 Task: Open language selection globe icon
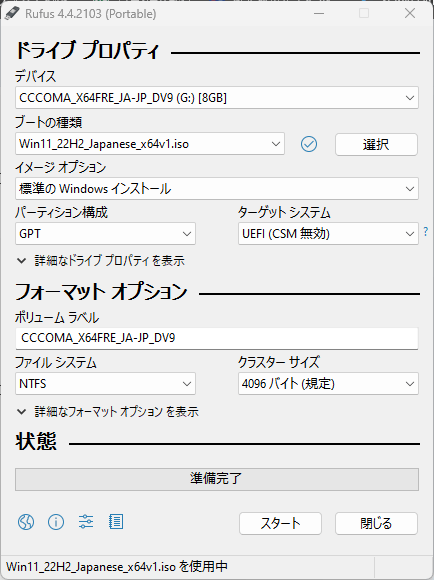pyautogui.click(x=26, y=522)
